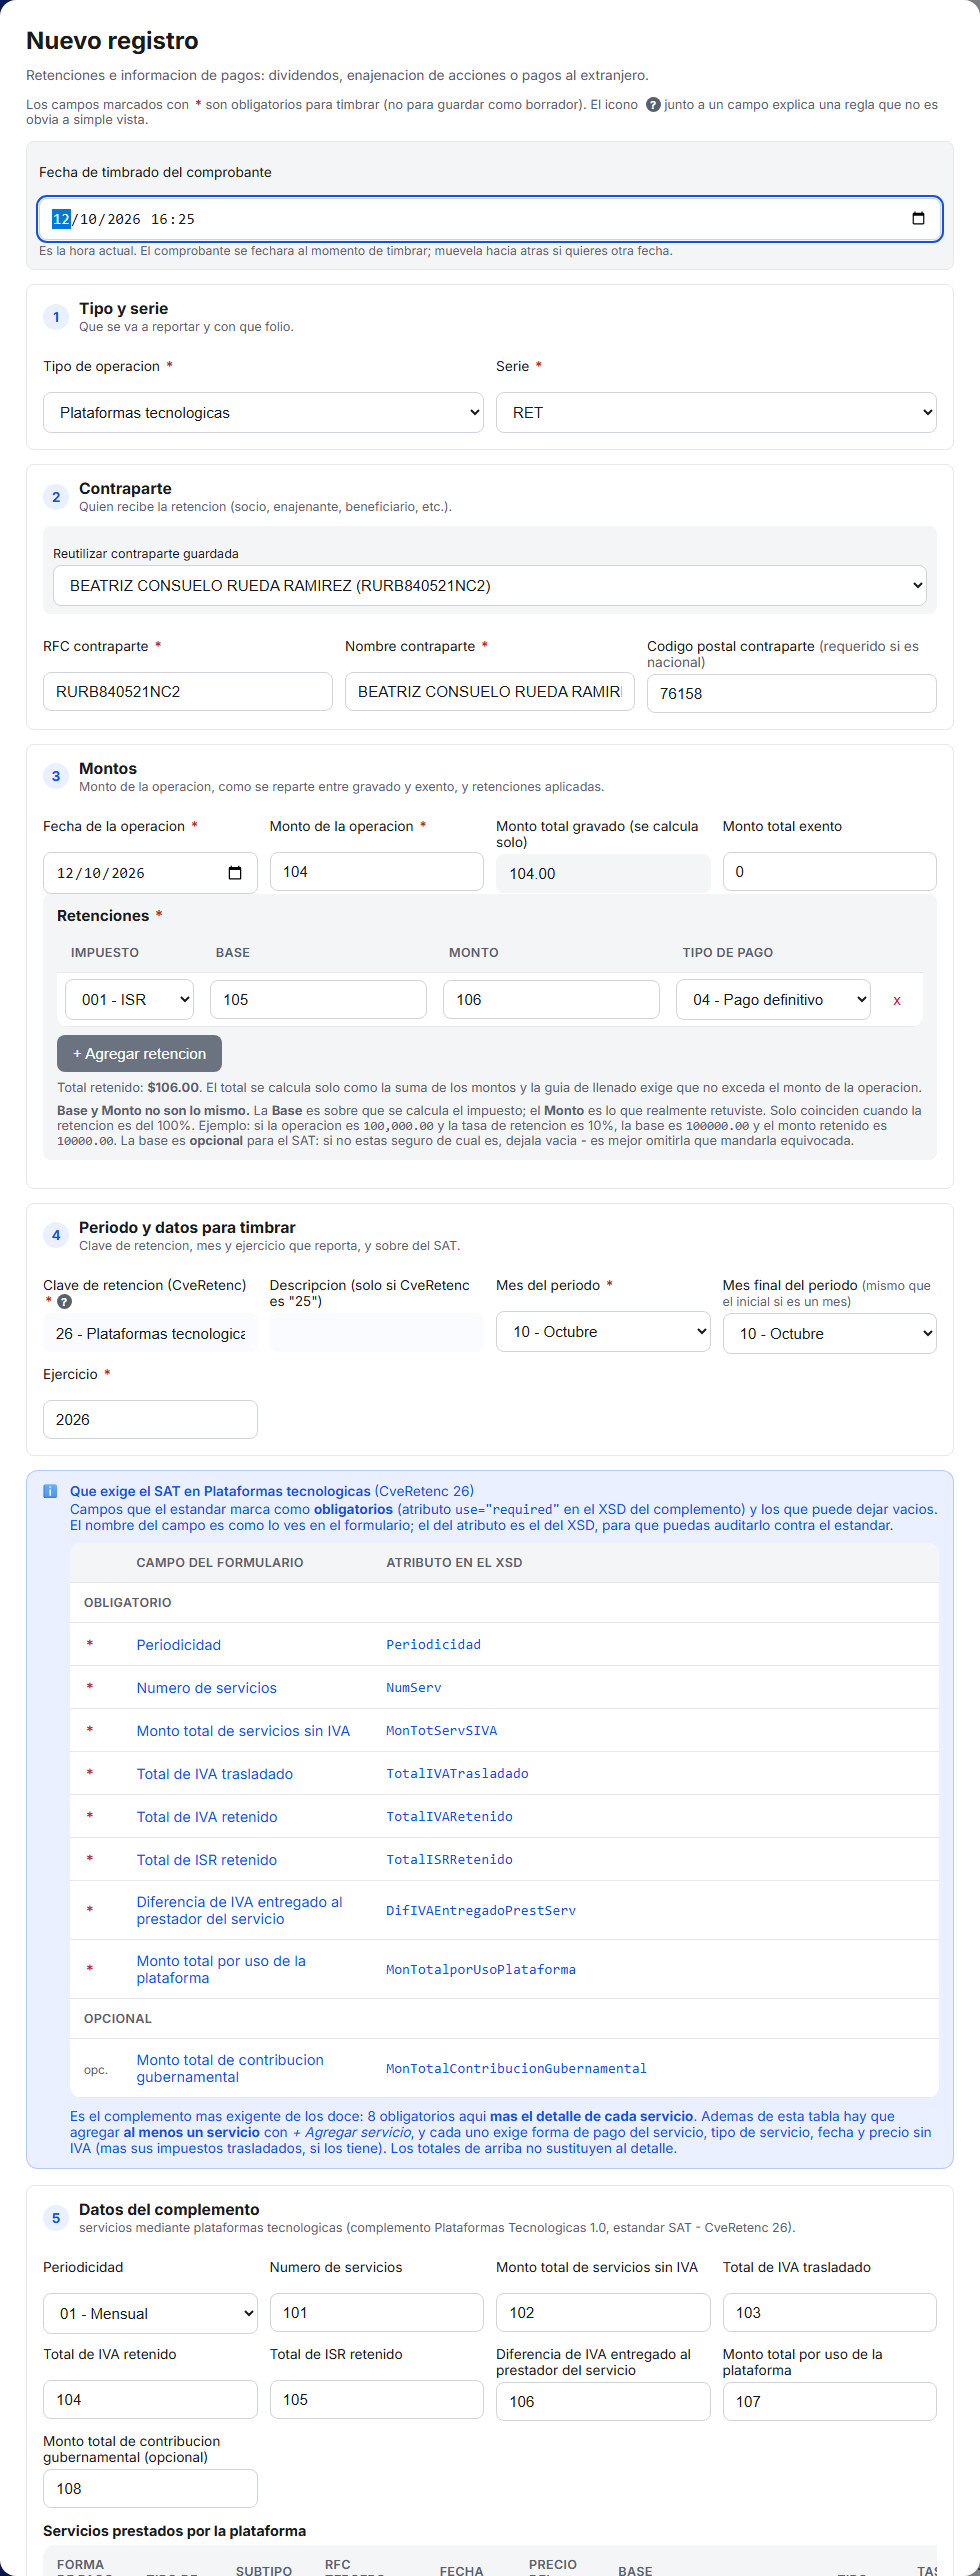Viewport: 980px width, 2576px height.
Task: Follow the Total de IVA retenido link
Action: (x=207, y=1817)
